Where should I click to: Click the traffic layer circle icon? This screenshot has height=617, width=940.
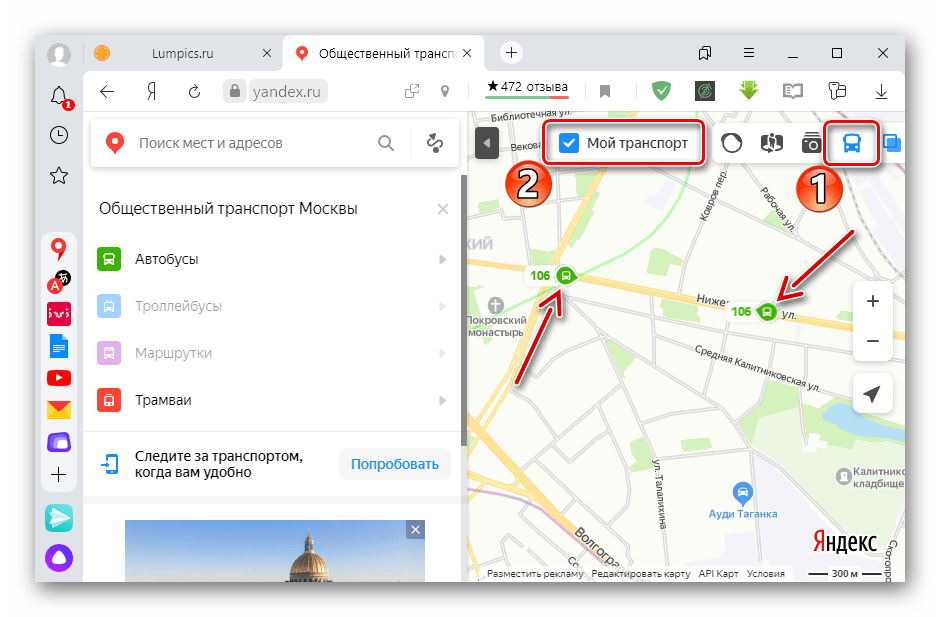coord(731,144)
